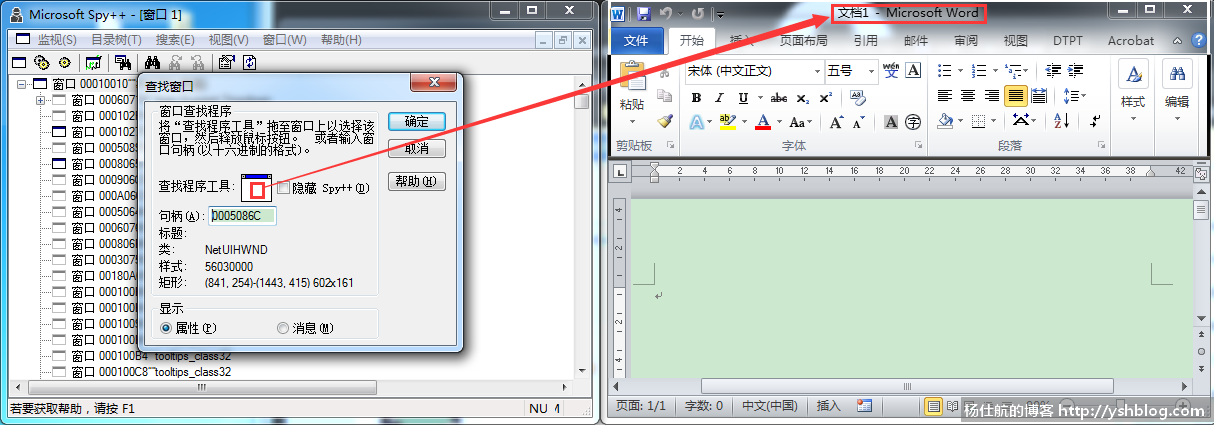The width and height of the screenshot is (1214, 425).
Task: Open the Bullets list dropdown arrow
Action: pyautogui.click(x=961, y=71)
